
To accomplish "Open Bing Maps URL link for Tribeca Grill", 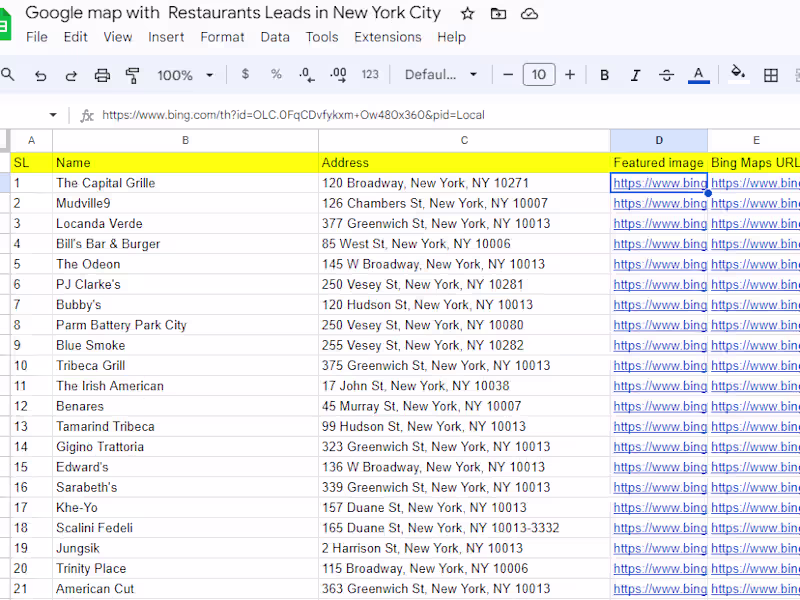I will coord(755,366).
